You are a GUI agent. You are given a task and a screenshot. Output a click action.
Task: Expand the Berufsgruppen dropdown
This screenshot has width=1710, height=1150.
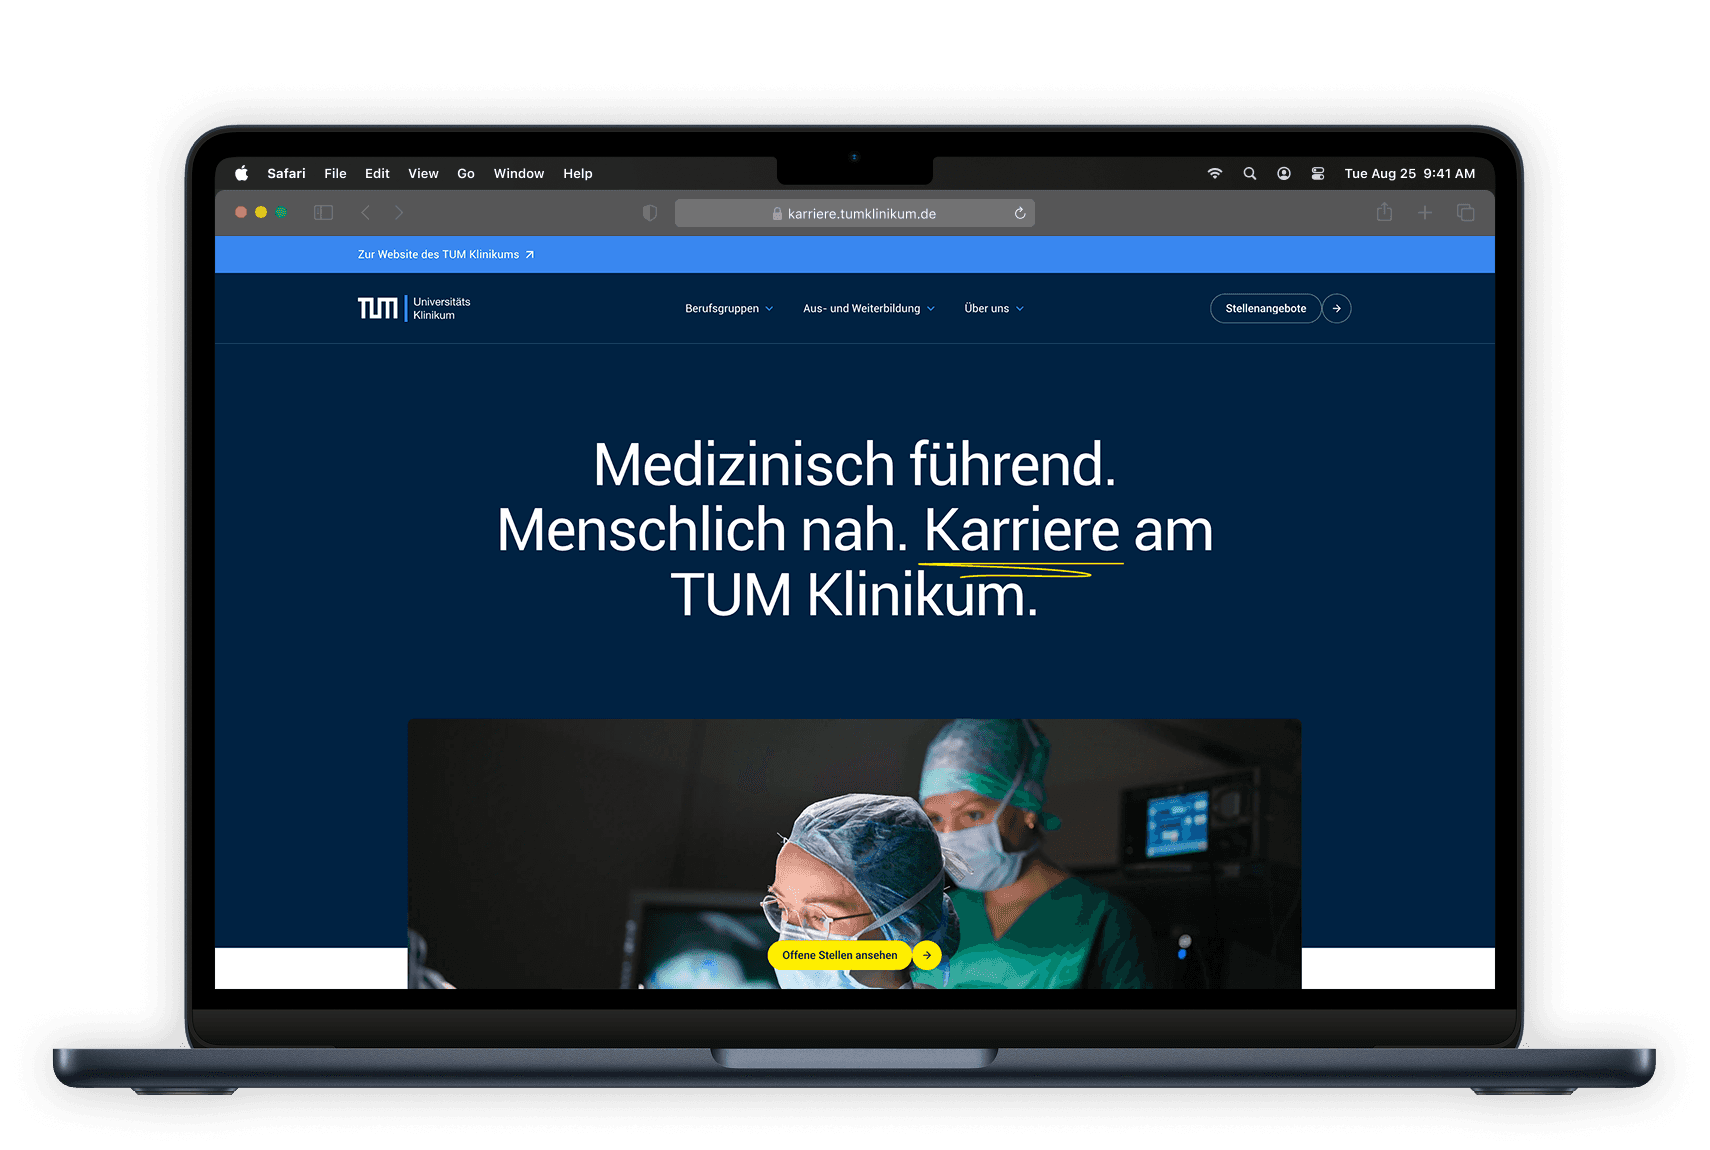pos(729,308)
